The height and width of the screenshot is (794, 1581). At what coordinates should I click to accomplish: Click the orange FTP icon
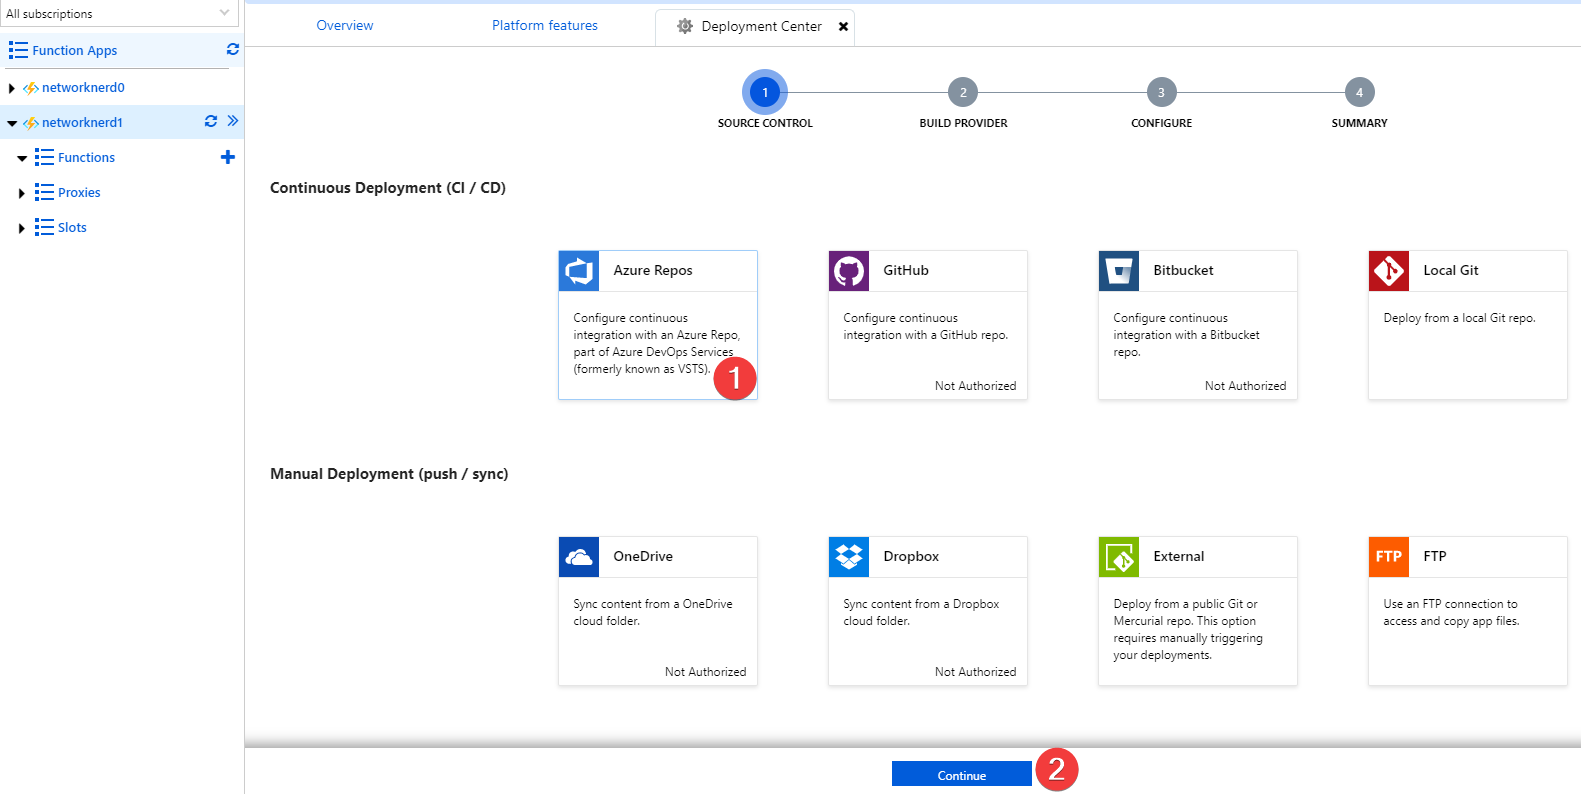tap(1389, 557)
